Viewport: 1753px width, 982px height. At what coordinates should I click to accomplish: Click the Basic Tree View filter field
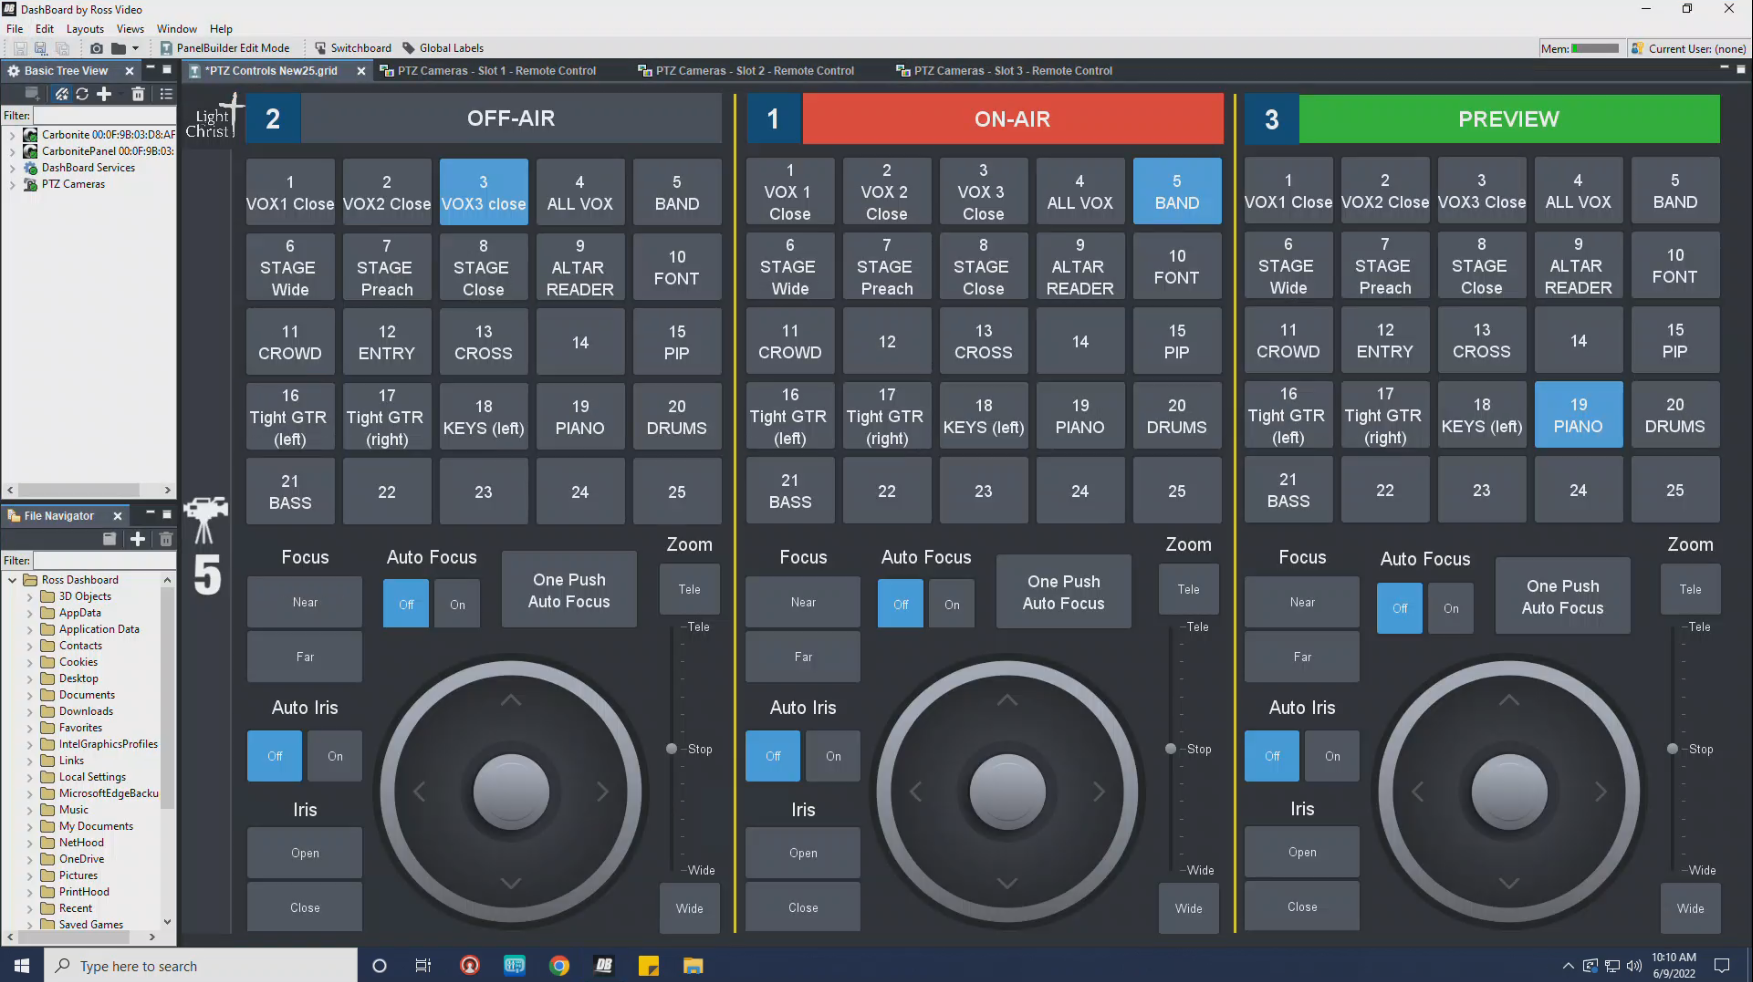point(104,116)
